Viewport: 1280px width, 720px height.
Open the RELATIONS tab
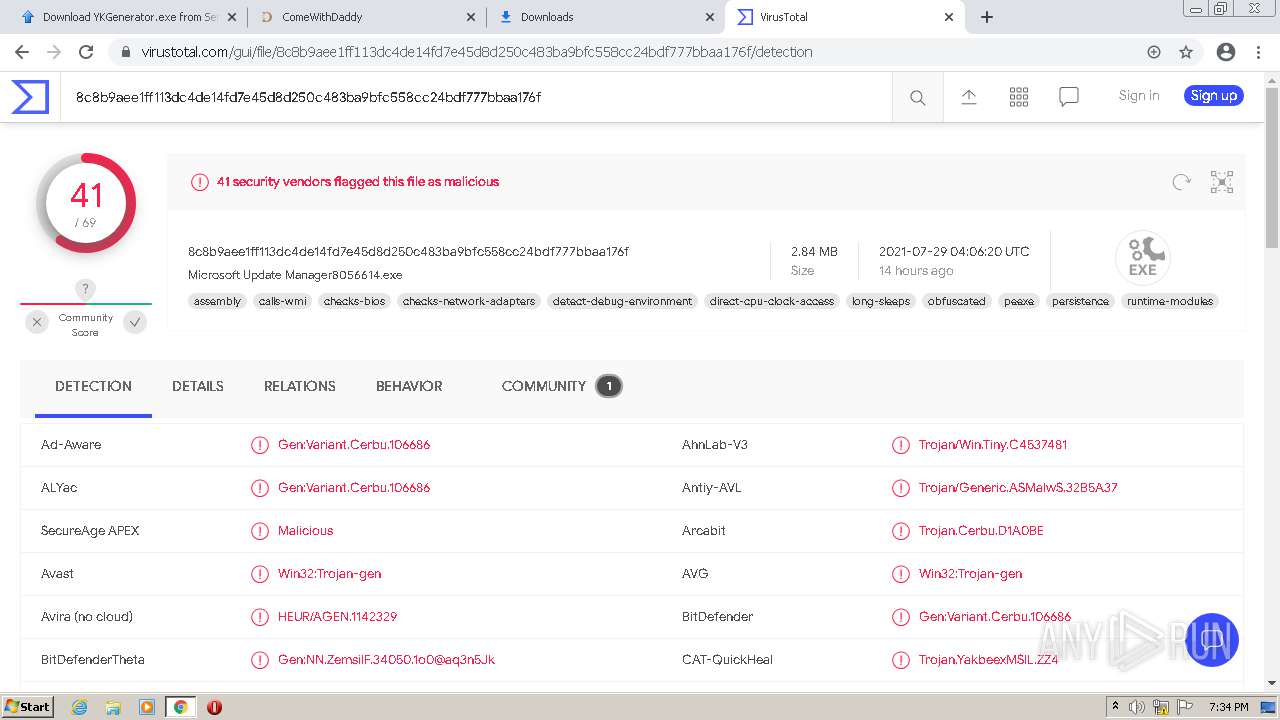pos(300,386)
